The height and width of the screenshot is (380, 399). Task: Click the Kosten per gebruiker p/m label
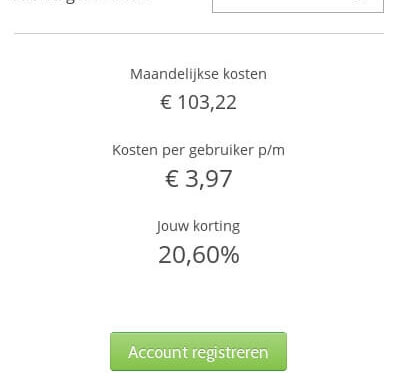click(198, 150)
